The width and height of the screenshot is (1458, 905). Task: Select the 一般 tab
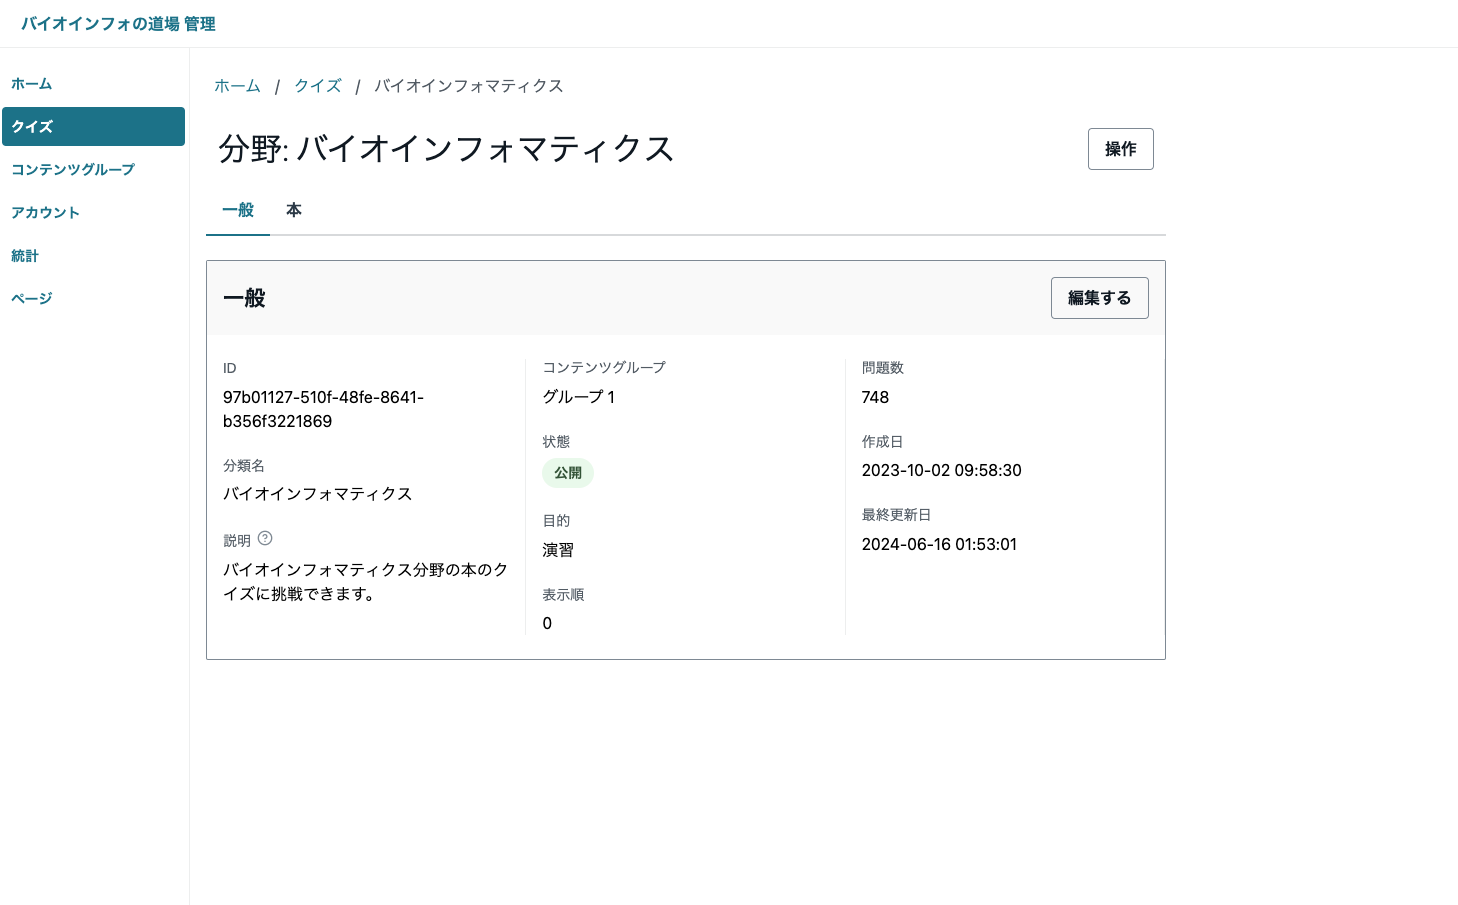[238, 210]
